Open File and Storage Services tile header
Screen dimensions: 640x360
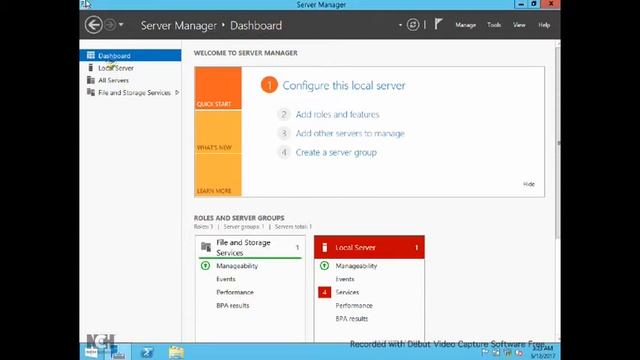(x=250, y=247)
